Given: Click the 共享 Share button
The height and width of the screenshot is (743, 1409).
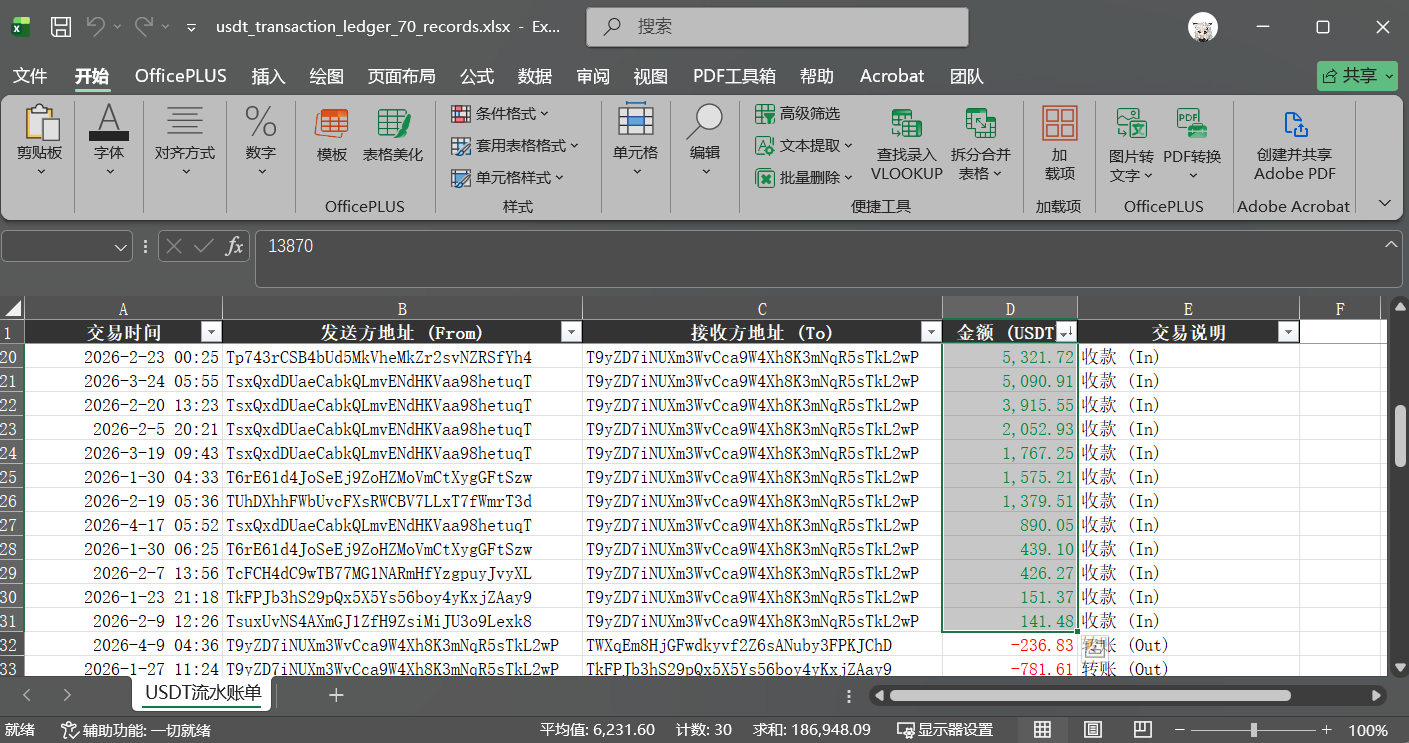Looking at the screenshot, I should click(x=1357, y=76).
